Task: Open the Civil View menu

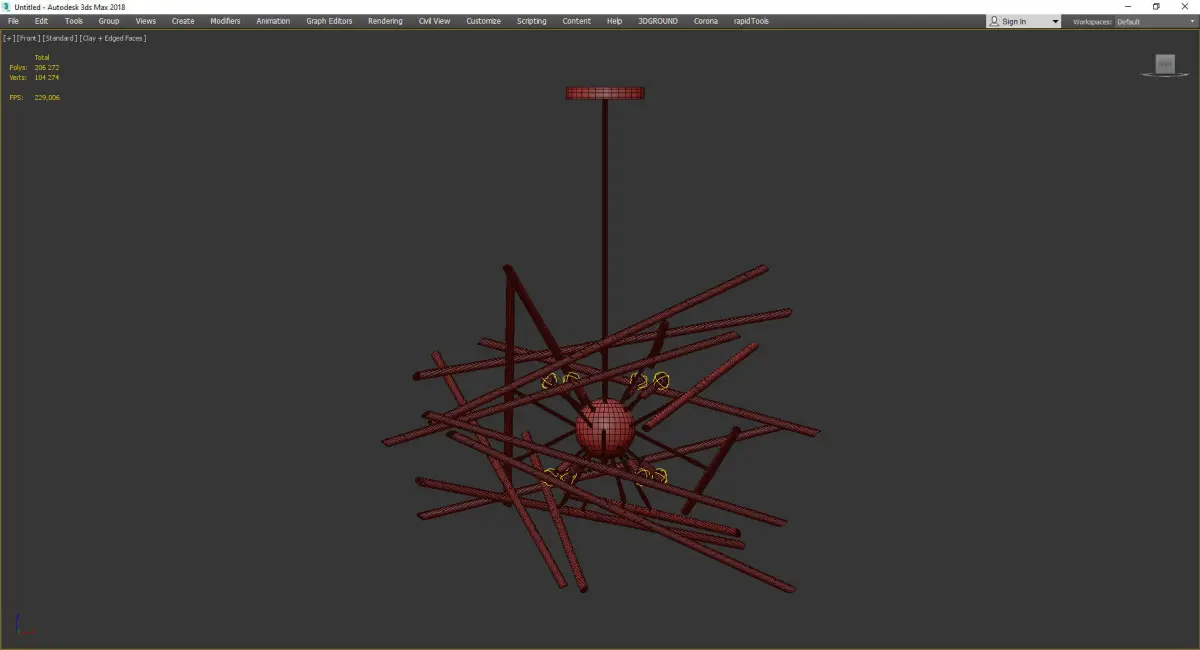Action: [434, 21]
